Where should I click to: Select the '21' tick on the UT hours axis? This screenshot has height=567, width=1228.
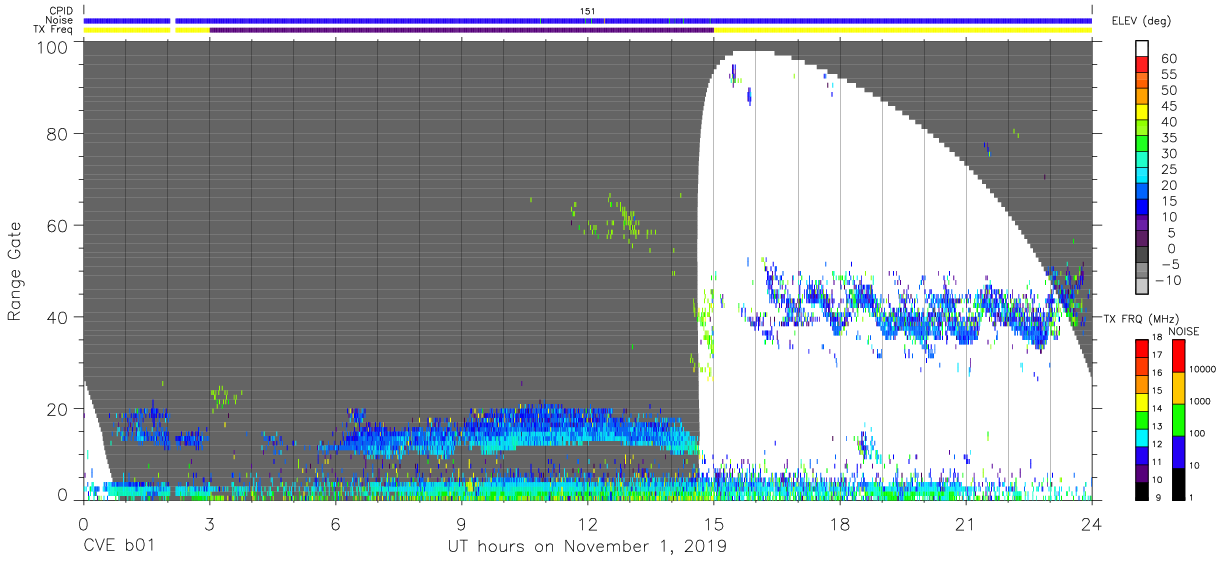coord(966,522)
